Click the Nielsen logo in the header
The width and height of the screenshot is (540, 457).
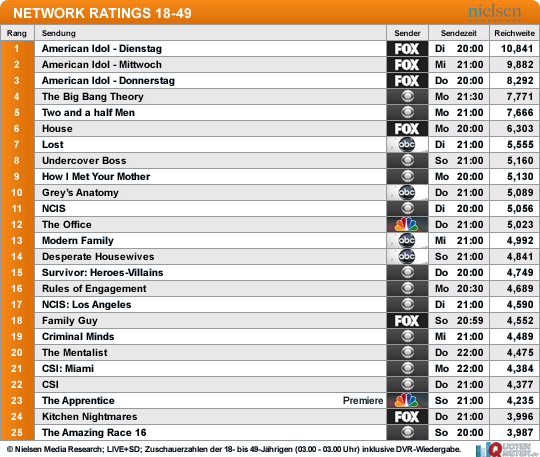(x=495, y=12)
